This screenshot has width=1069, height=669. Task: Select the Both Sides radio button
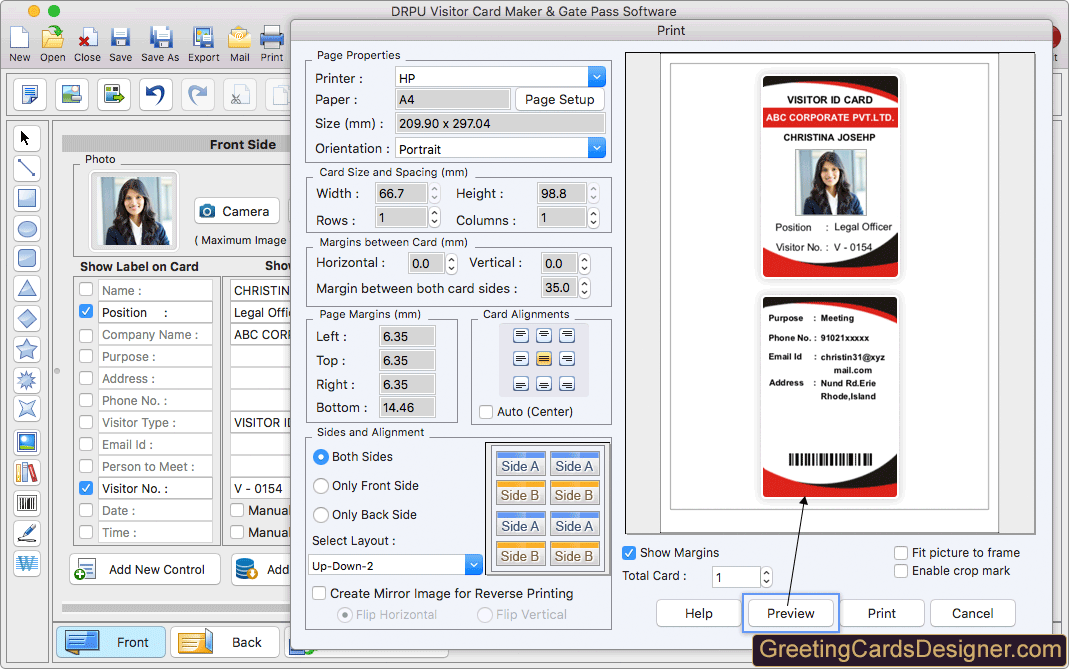tap(320, 457)
